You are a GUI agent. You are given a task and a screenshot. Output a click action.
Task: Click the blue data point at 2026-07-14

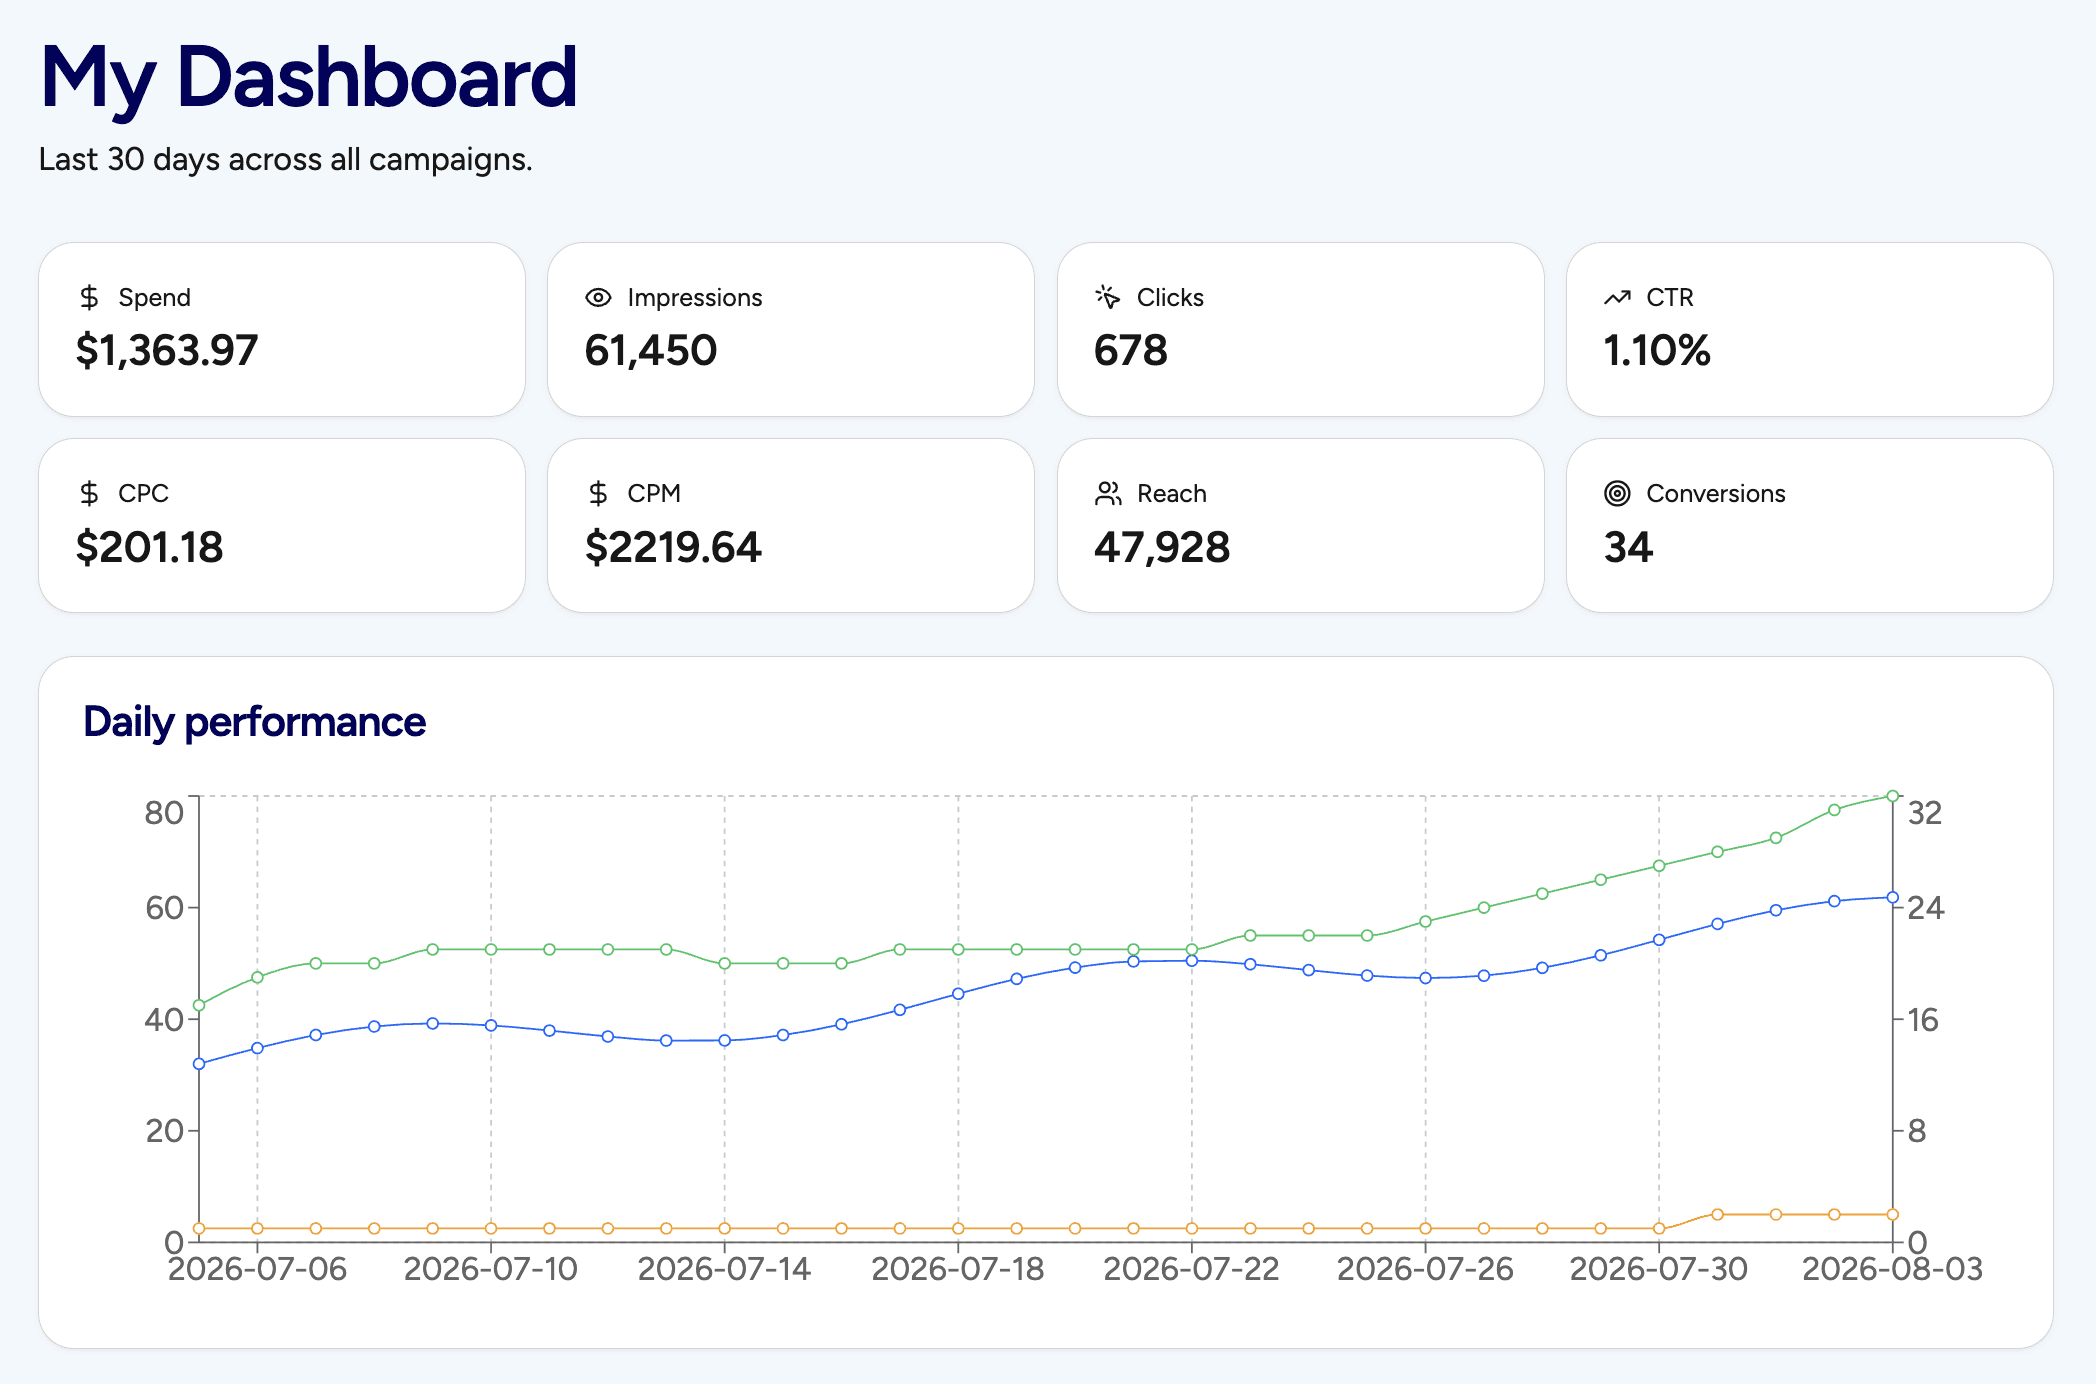coord(725,1041)
